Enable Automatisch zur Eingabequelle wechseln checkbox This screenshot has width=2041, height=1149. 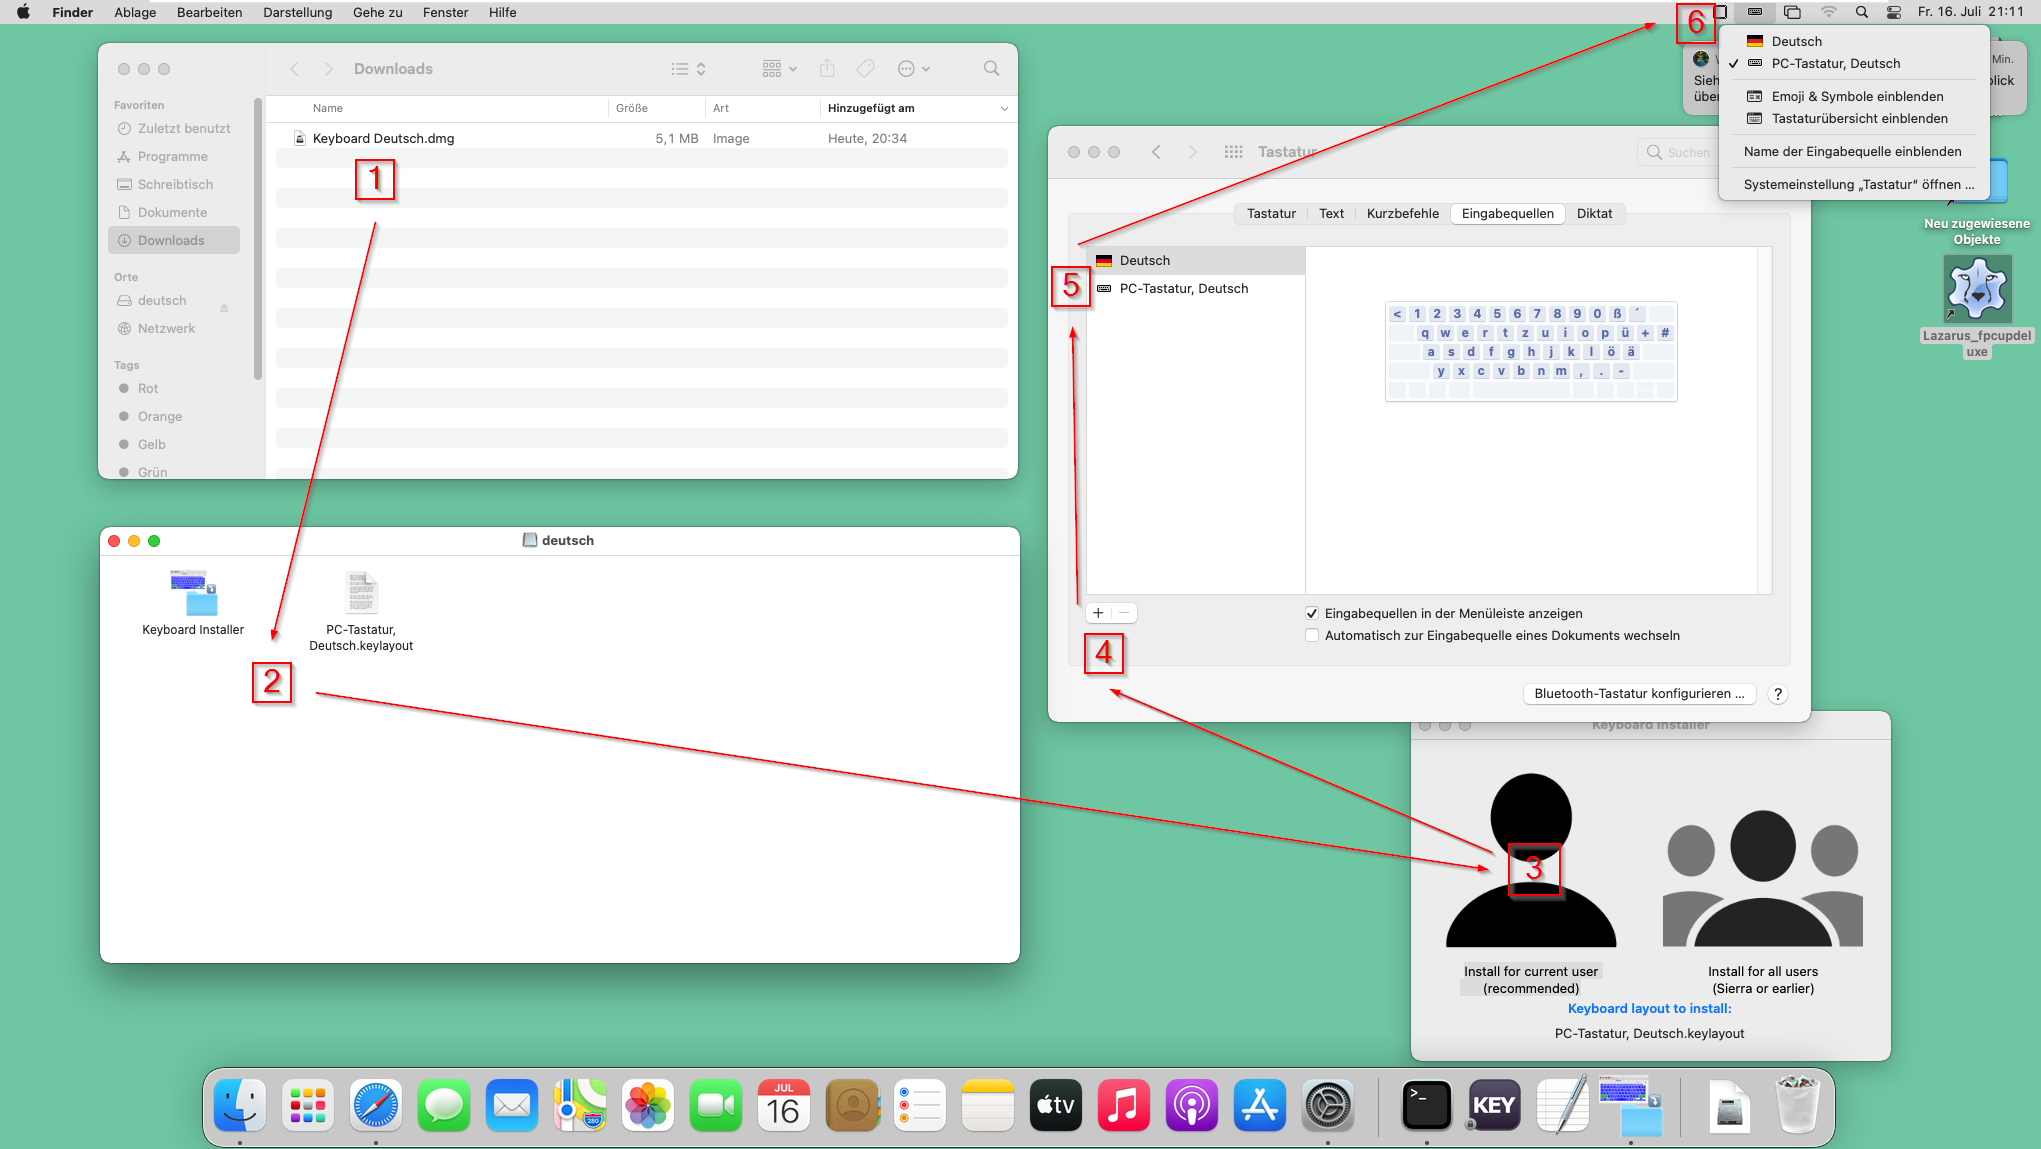coord(1312,636)
